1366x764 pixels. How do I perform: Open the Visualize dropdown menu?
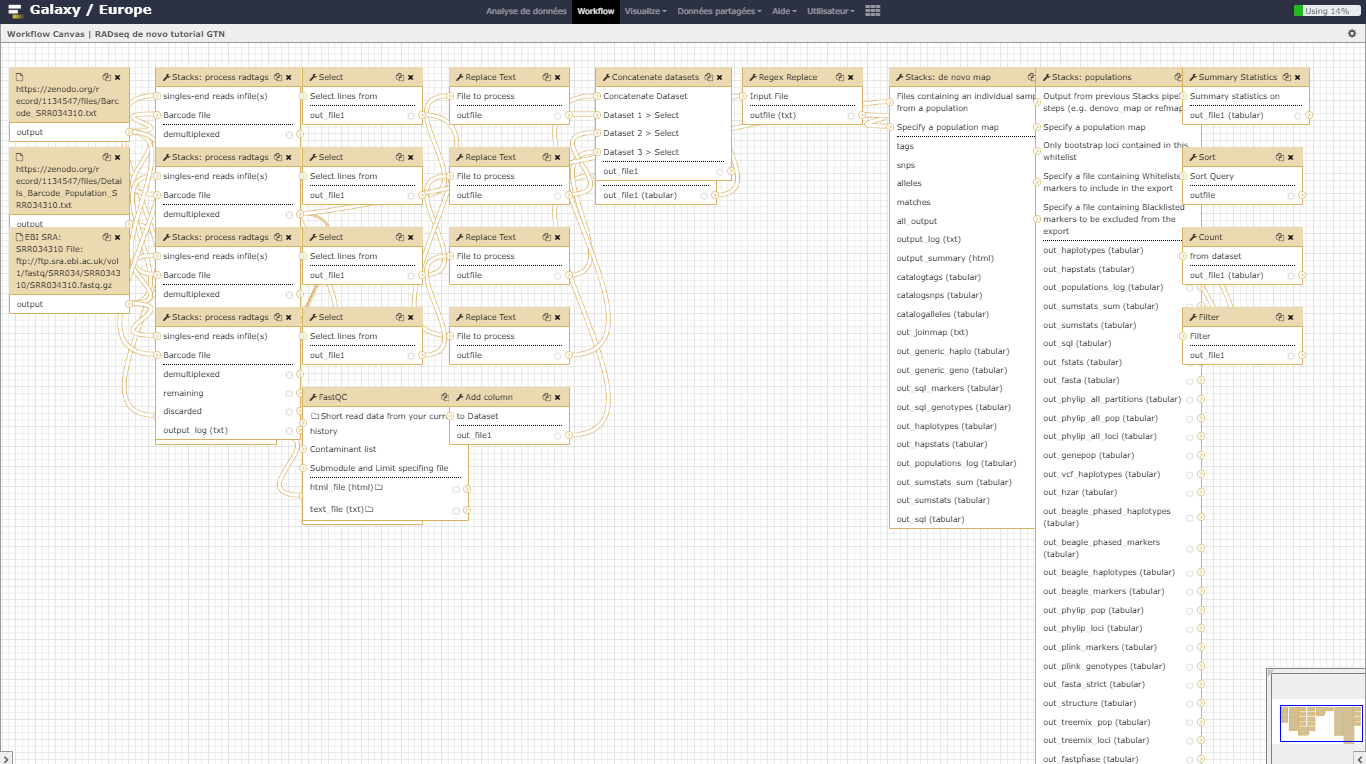point(645,11)
